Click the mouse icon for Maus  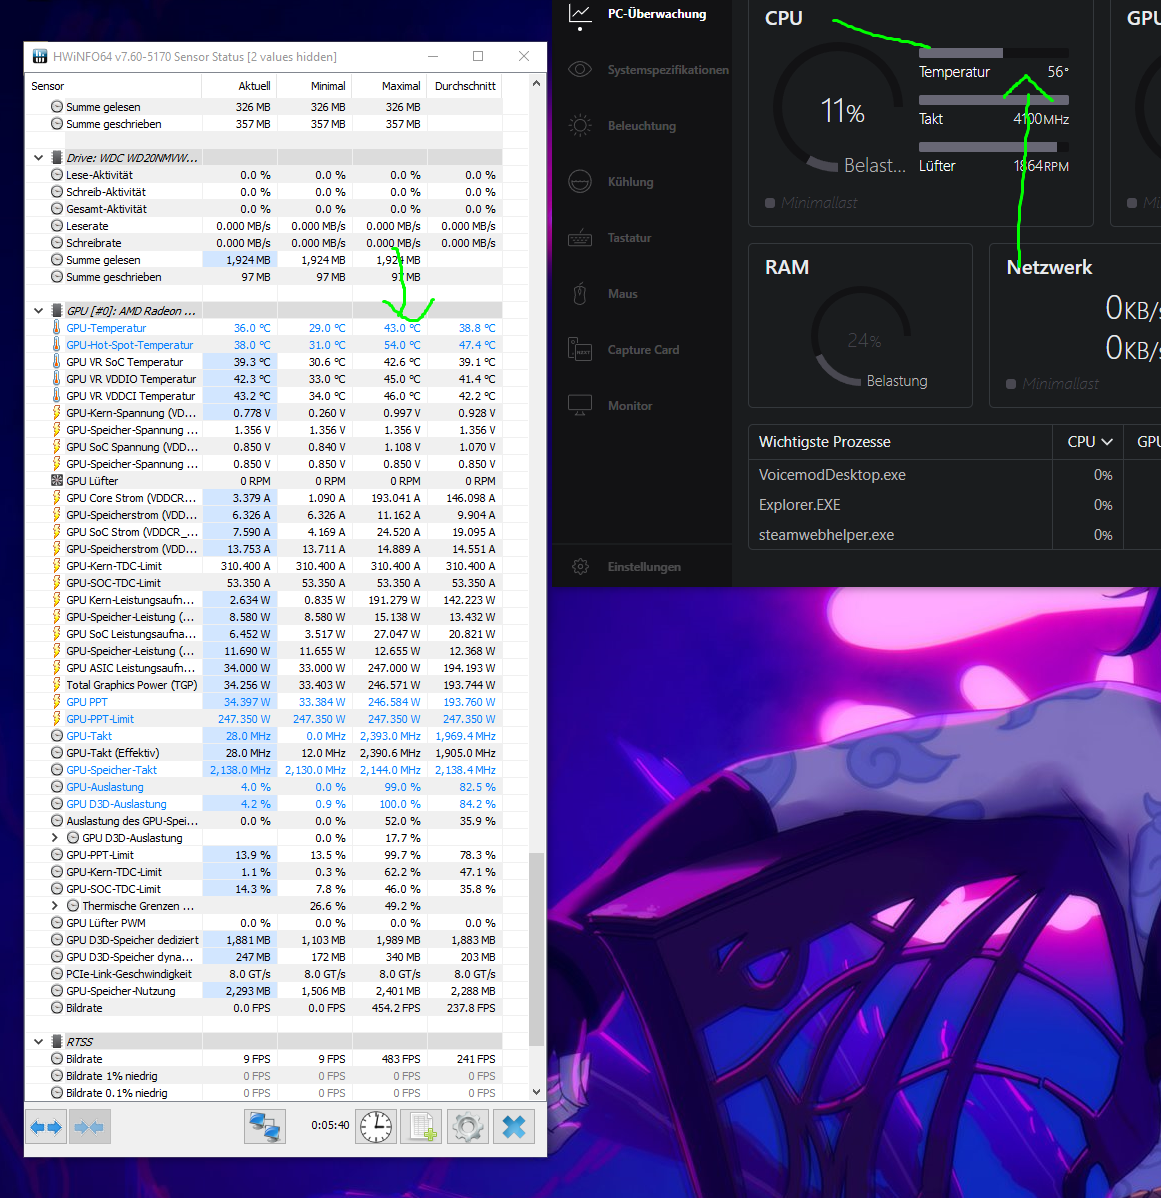coord(580,293)
